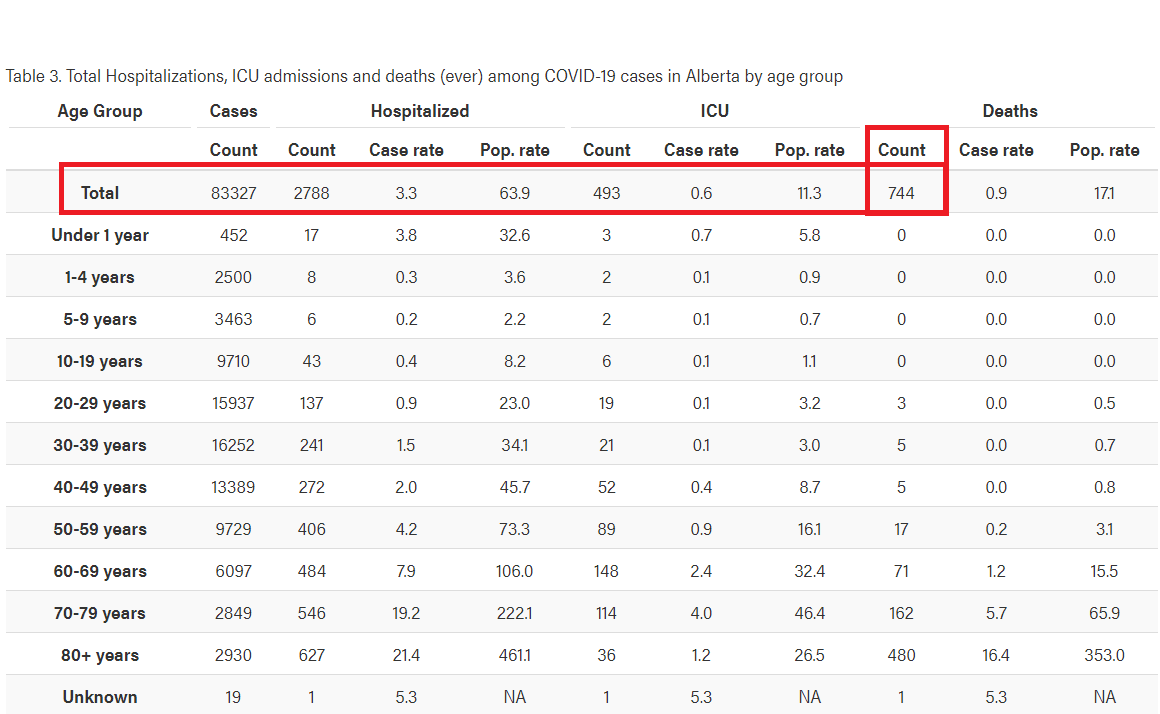Select cases value 452
The image size is (1160, 714).
click(x=234, y=235)
